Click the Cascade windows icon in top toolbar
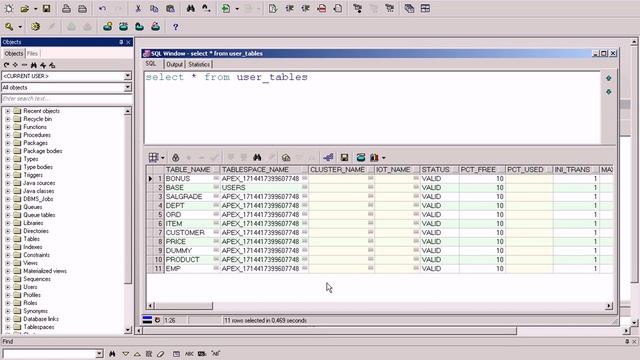This screenshot has width=640, height=360. [409, 9]
